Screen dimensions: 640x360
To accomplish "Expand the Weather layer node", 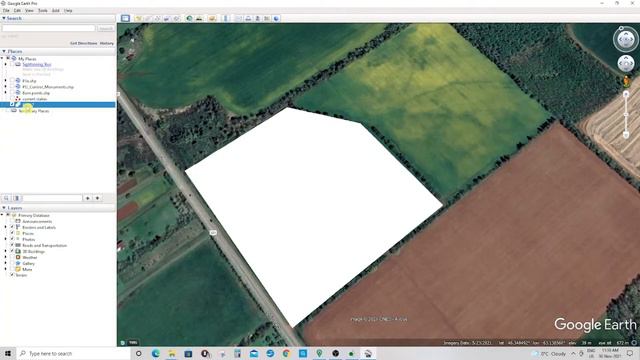I will click(x=6, y=257).
